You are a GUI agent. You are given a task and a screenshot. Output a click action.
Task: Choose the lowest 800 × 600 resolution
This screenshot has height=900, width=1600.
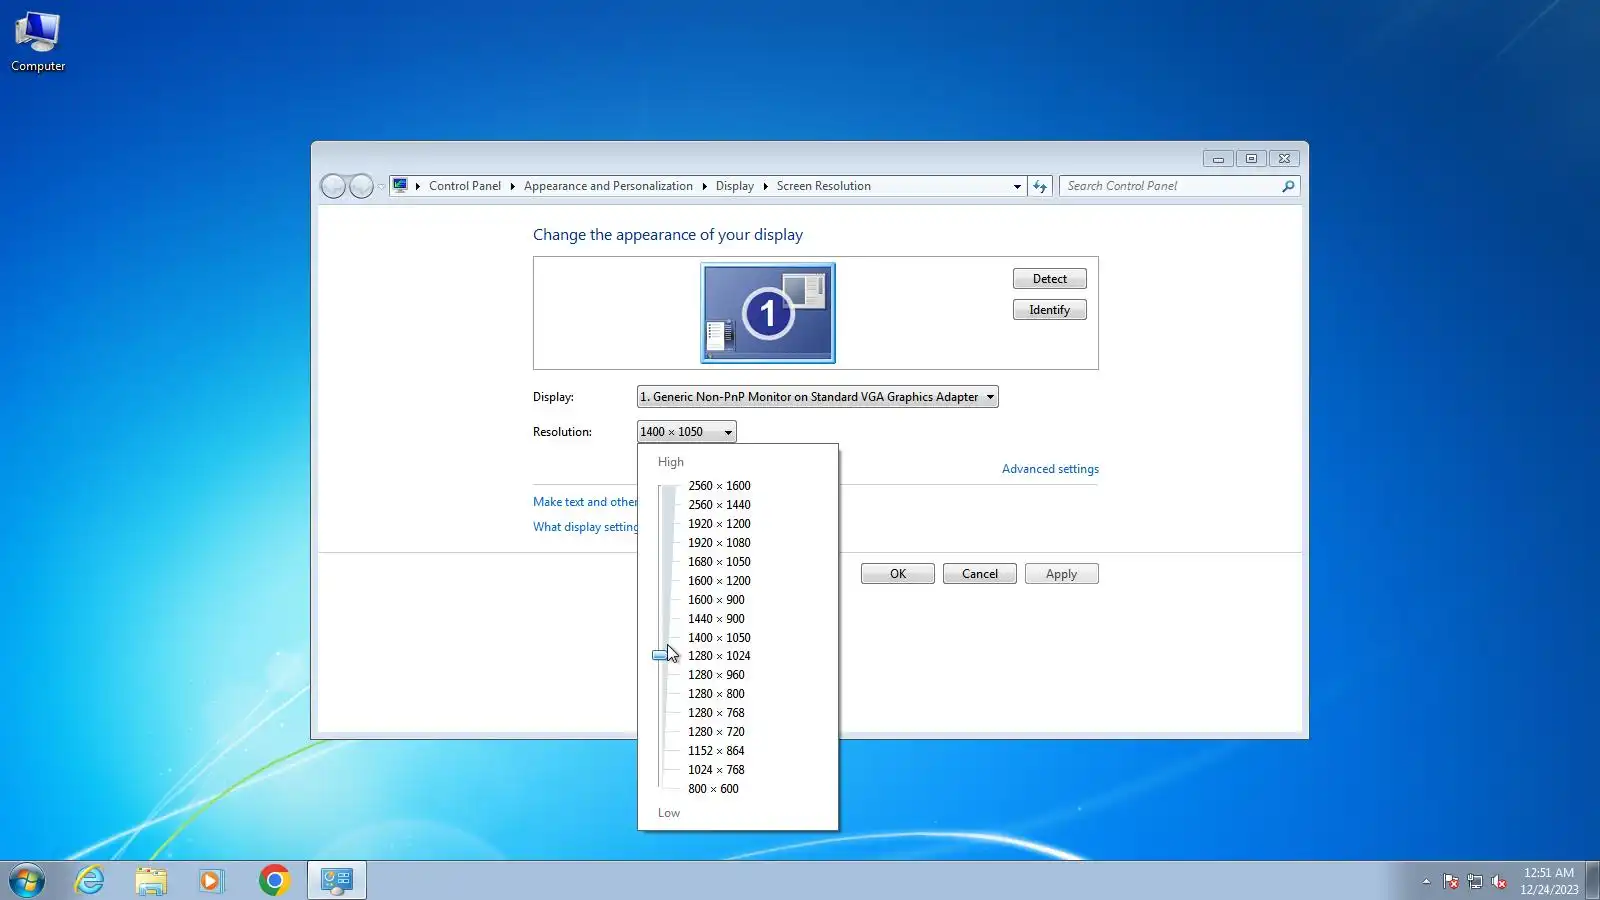click(713, 789)
